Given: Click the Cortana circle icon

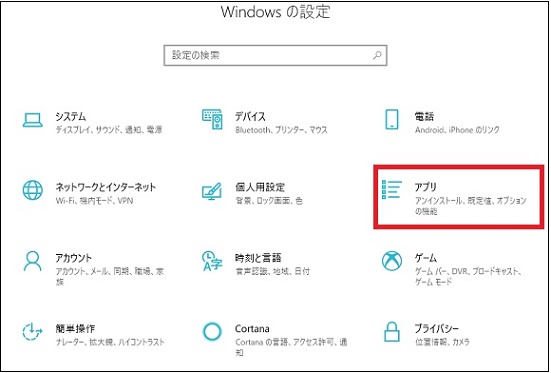Looking at the screenshot, I should (212, 332).
